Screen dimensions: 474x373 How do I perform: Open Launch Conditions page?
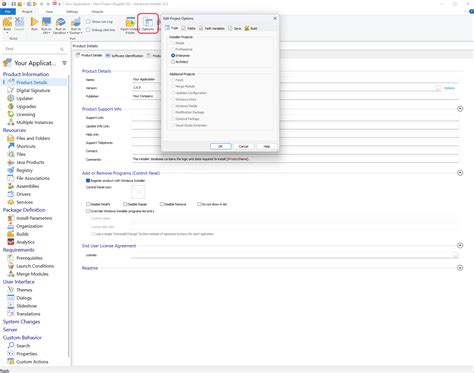(x=35, y=266)
